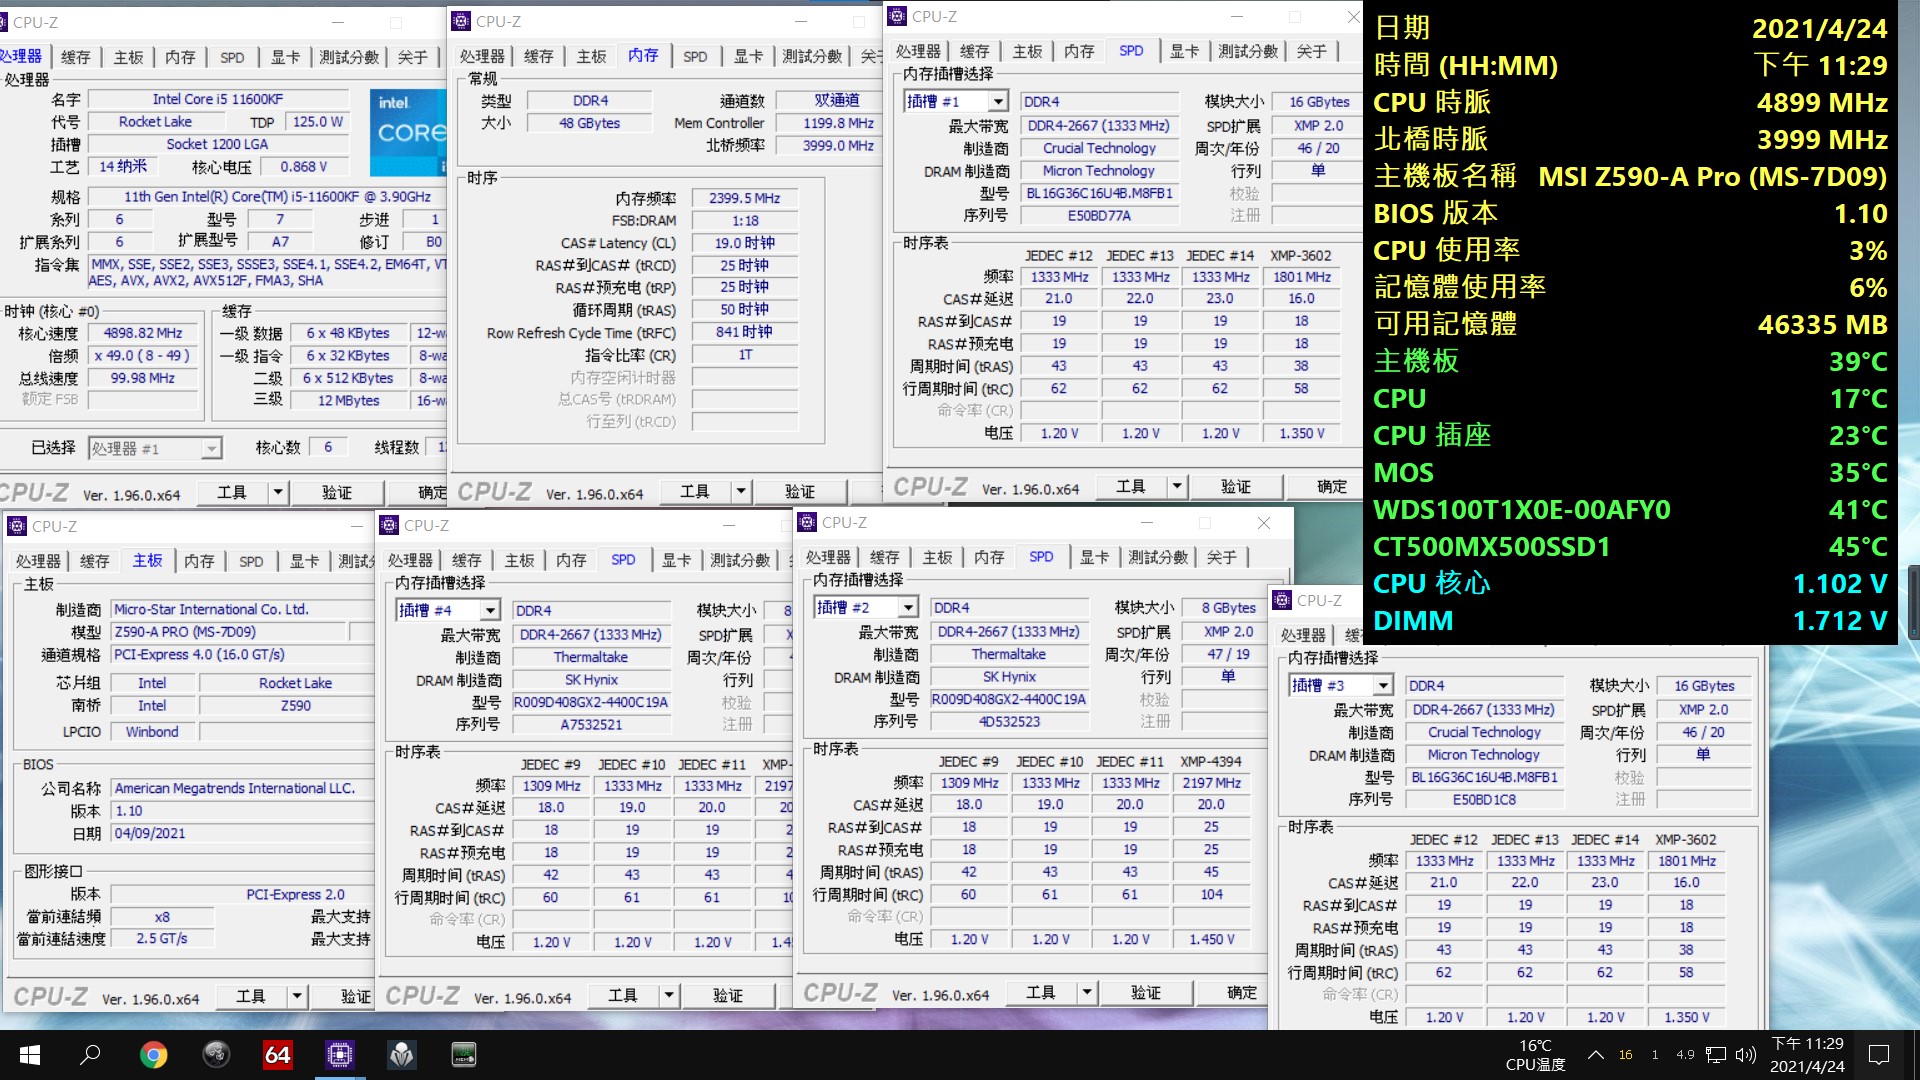Open 測試分數 tab in slot #2 window
This screenshot has height=1080, width=1920.
[x=1158, y=557]
